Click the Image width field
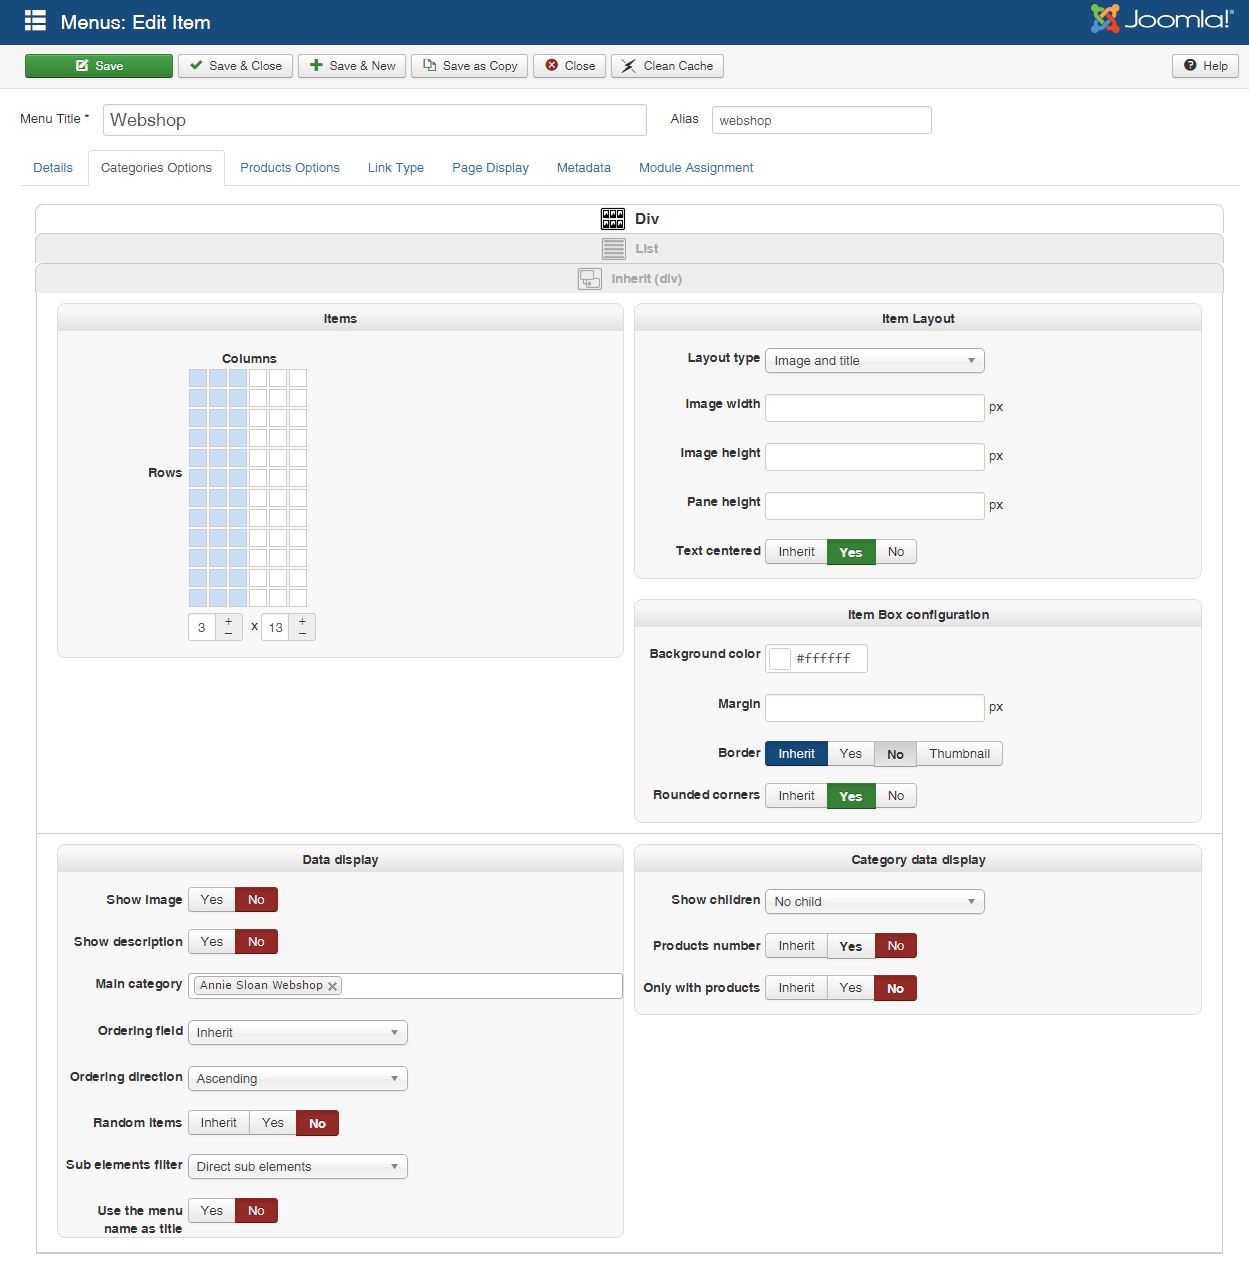This screenshot has width=1249, height=1288. (x=875, y=408)
